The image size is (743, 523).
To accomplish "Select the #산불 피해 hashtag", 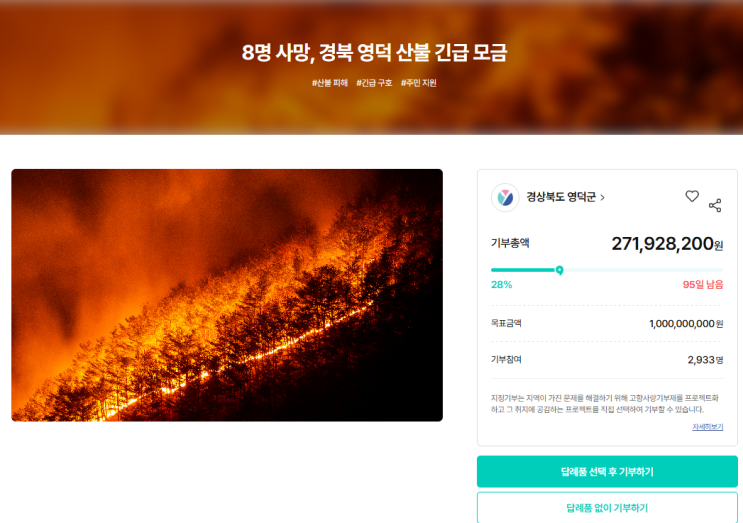I will click(x=329, y=83).
